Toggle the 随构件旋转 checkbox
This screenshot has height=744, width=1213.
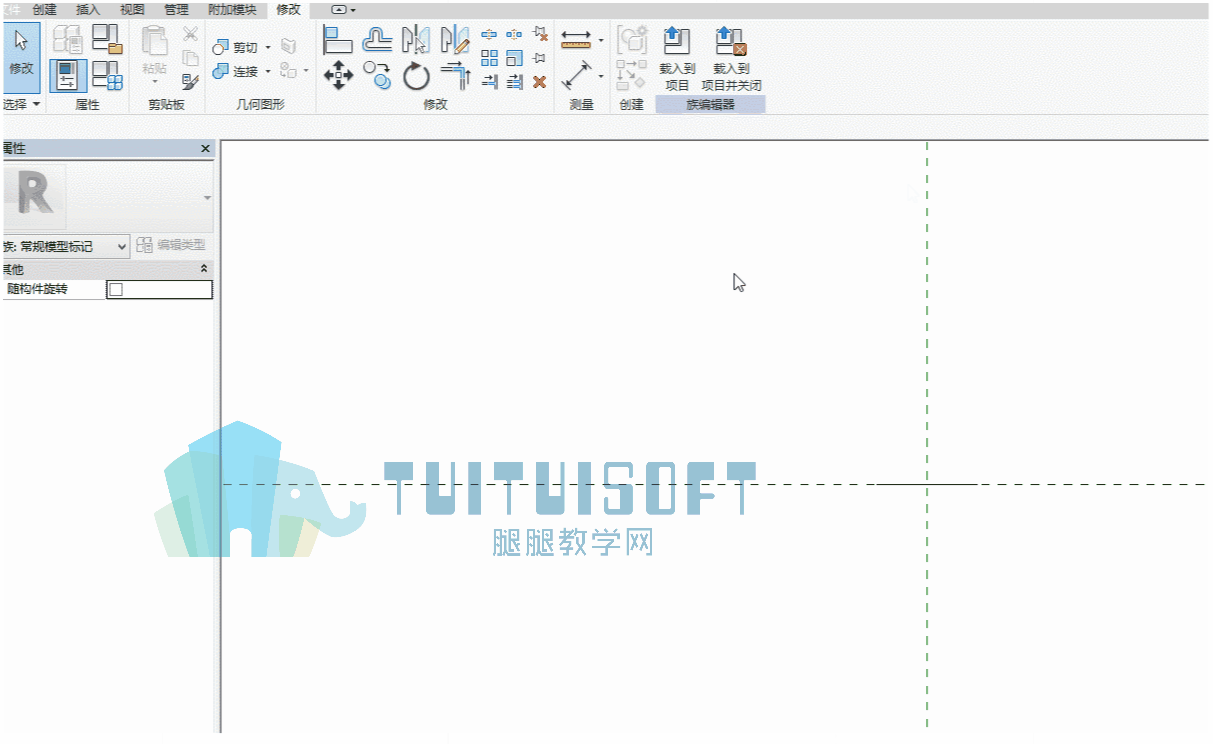click(116, 289)
